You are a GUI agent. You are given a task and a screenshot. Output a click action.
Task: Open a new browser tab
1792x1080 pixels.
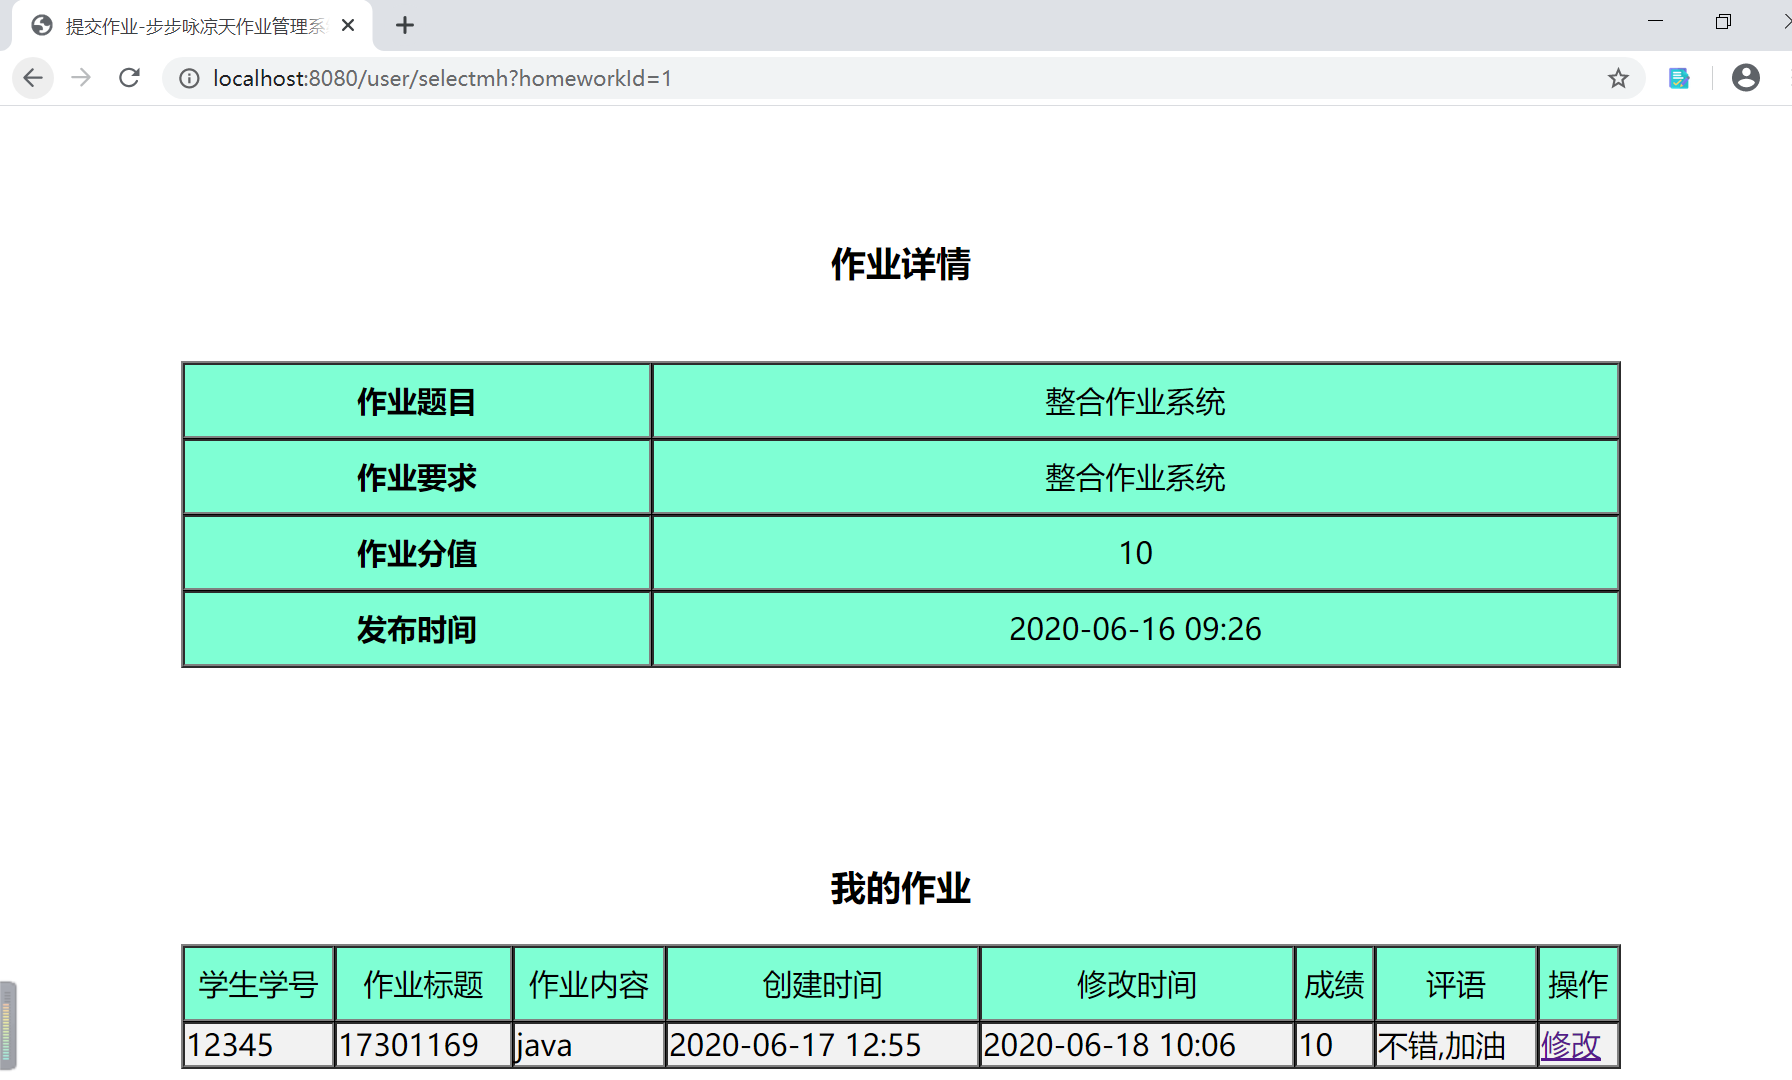(x=405, y=26)
